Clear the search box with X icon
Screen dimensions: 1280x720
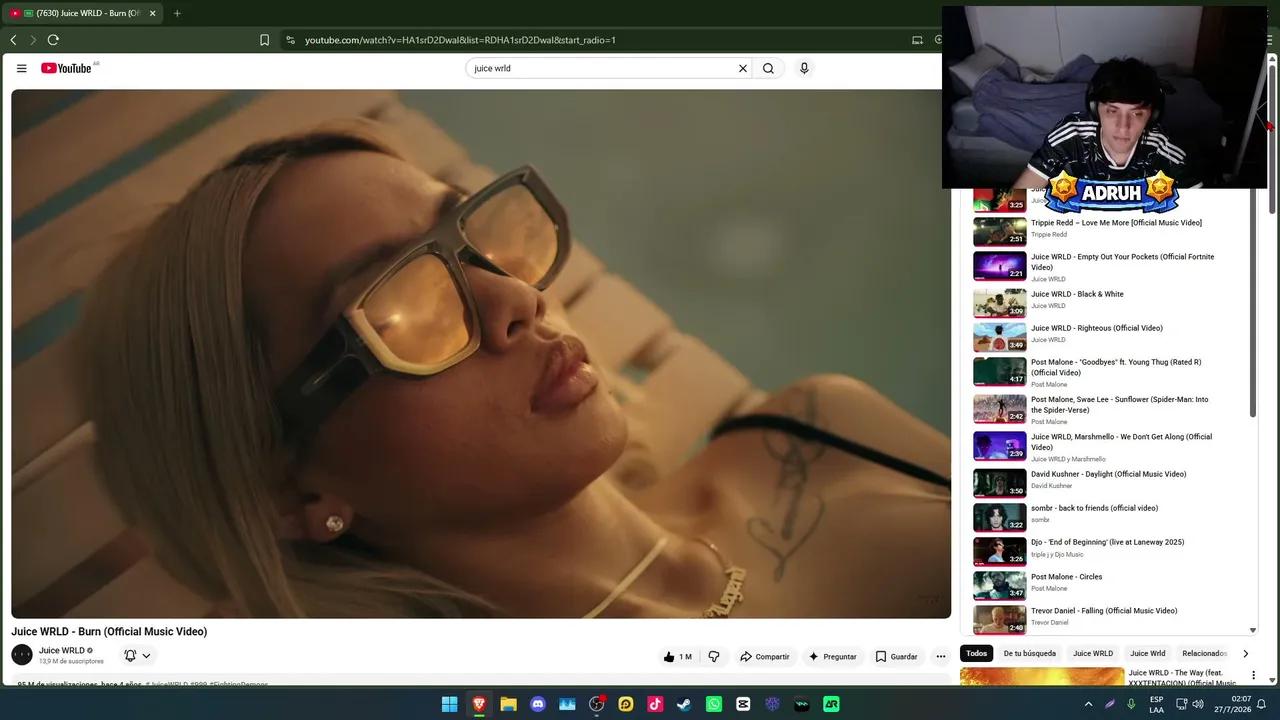pos(743,68)
